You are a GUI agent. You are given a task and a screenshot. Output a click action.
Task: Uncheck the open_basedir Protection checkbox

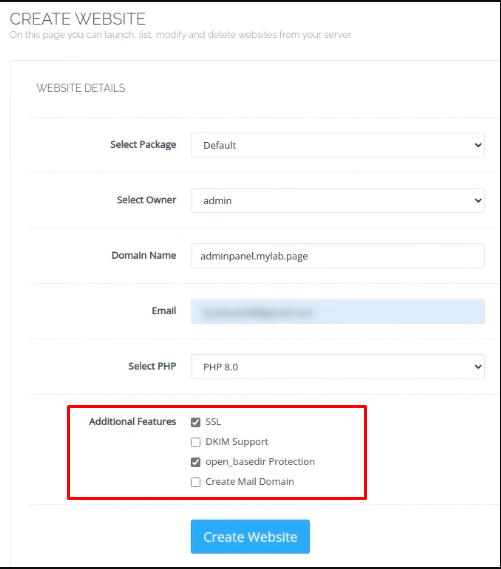(196, 462)
